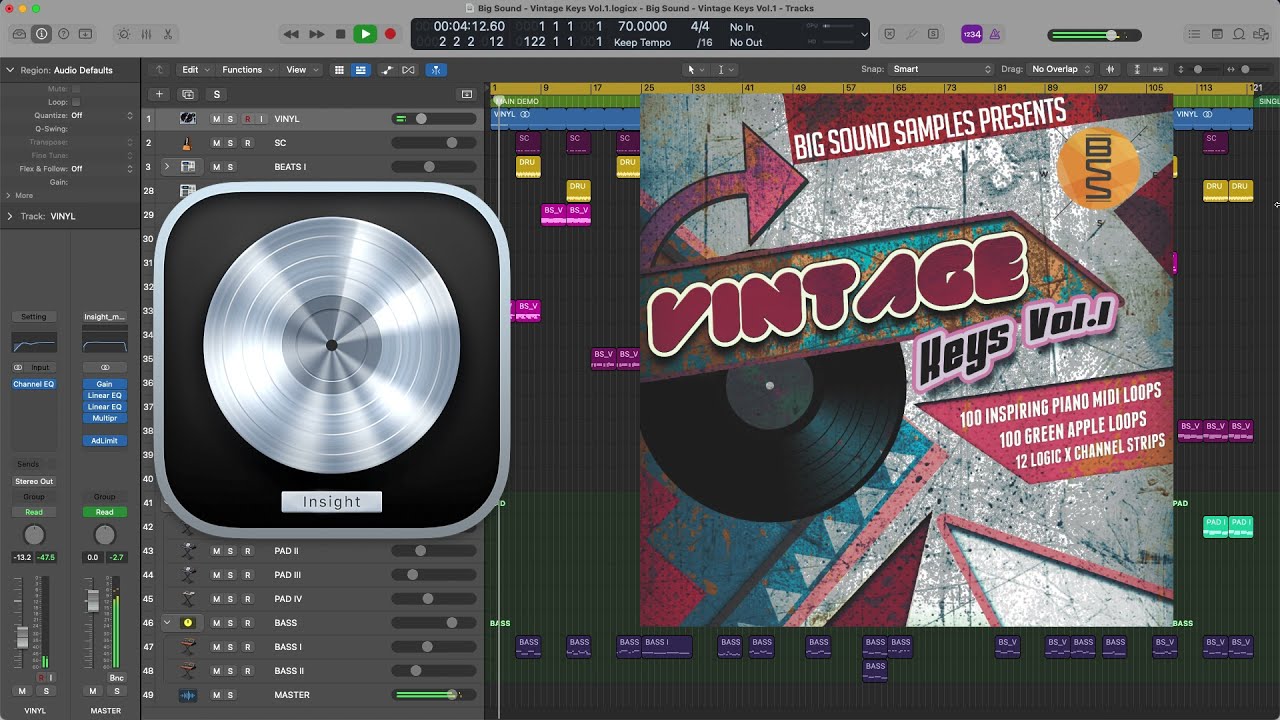
Task: Mute the MASTER channel strip
Action: [93, 691]
